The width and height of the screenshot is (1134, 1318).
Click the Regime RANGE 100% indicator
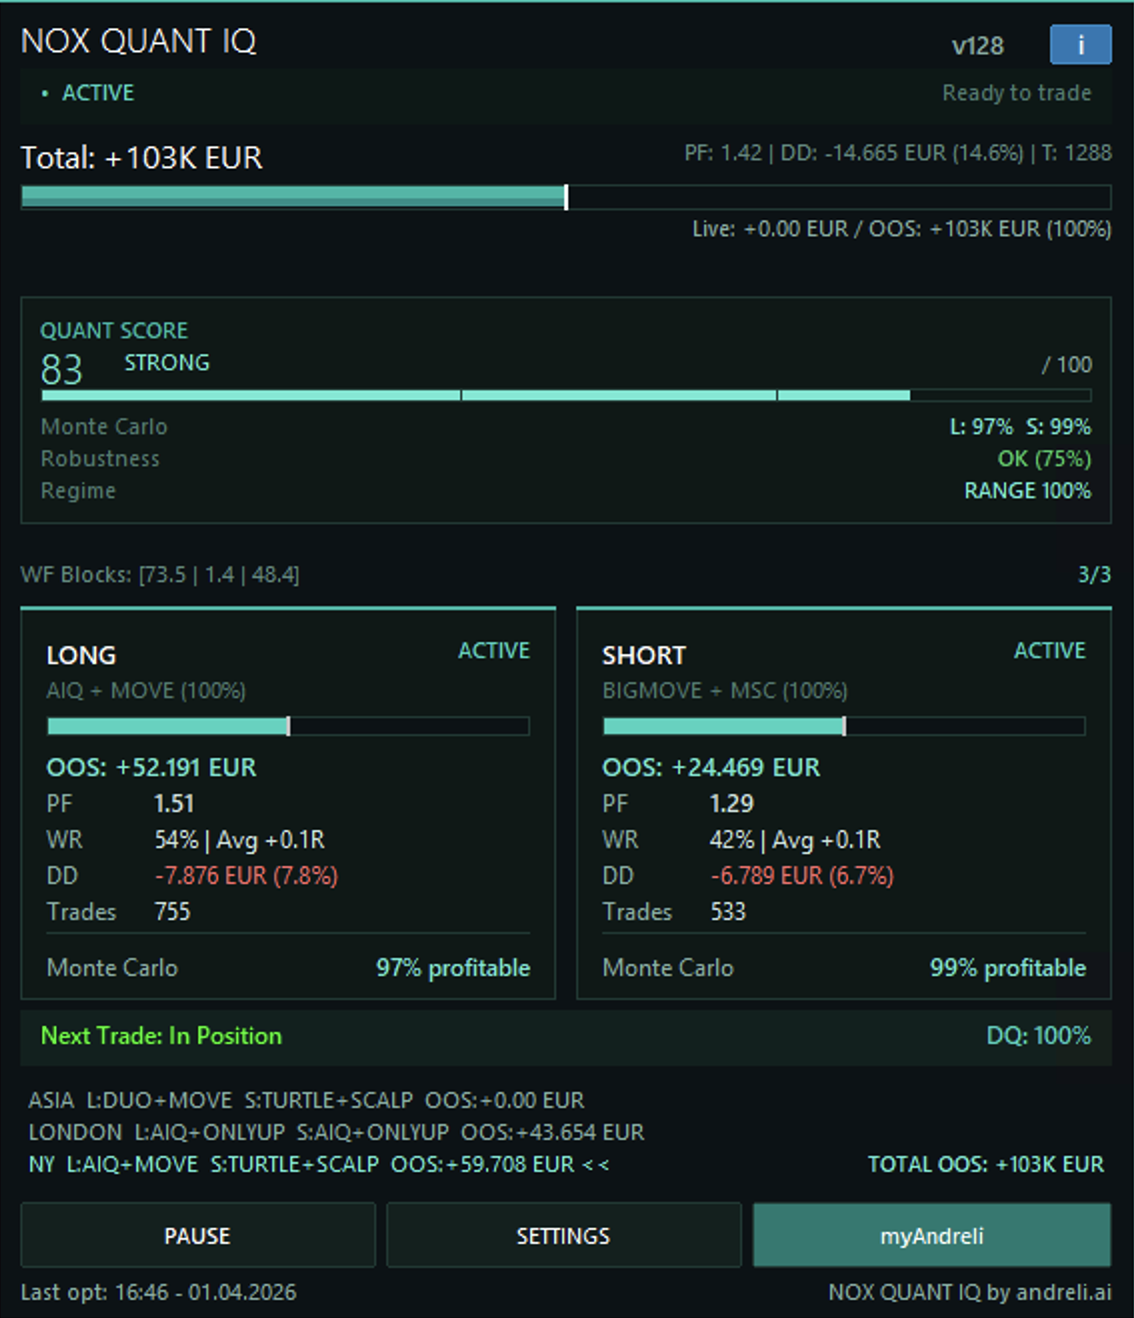(1028, 490)
